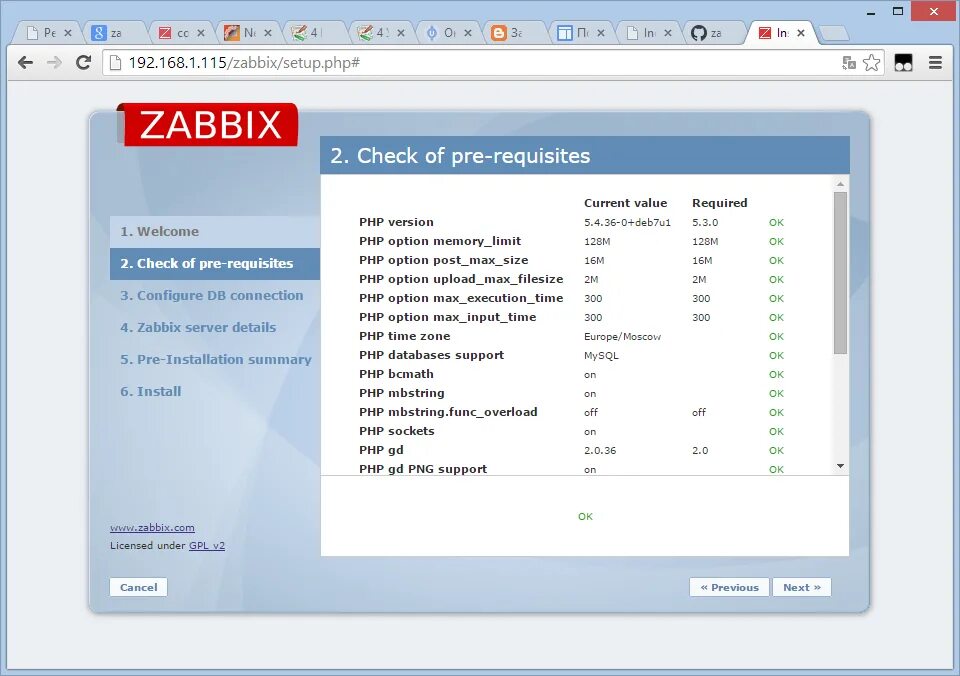This screenshot has height=676, width=960.
Task: Go back with the browser back arrow
Action: tap(25, 62)
